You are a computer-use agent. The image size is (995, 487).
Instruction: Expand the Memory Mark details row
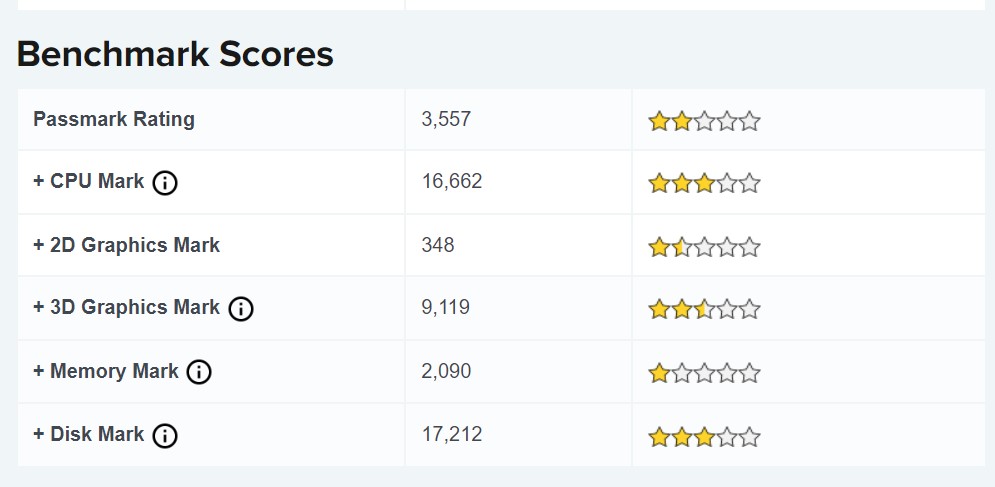click(106, 371)
